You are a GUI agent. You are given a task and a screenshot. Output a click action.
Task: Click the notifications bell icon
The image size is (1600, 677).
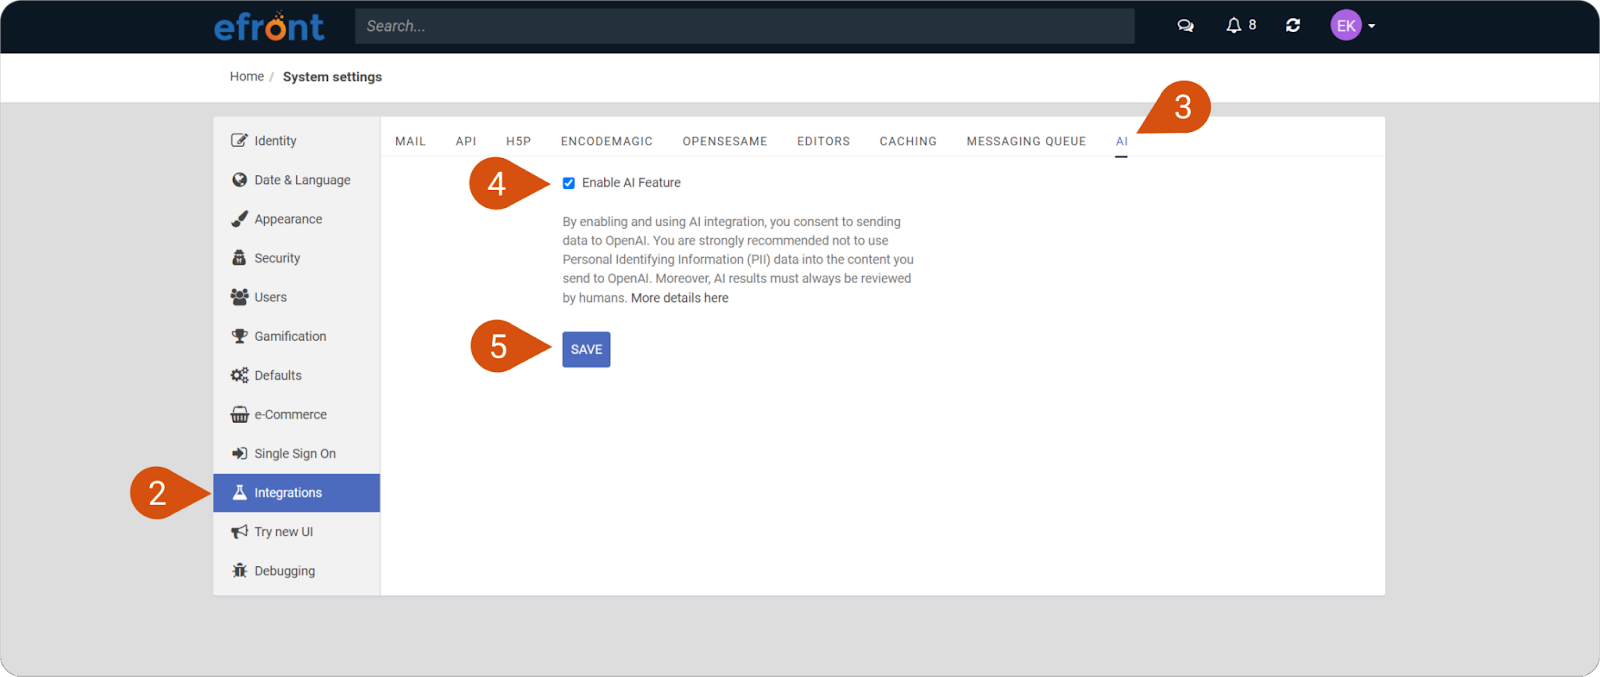[1234, 26]
